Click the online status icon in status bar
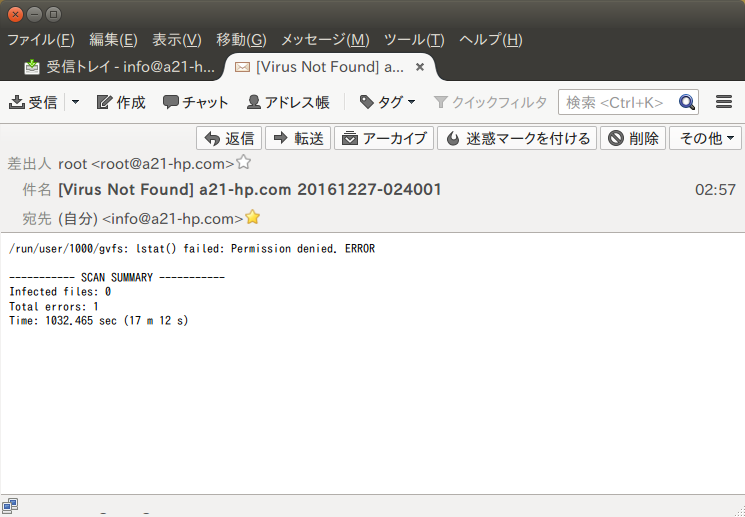The image size is (745, 517). 10,506
